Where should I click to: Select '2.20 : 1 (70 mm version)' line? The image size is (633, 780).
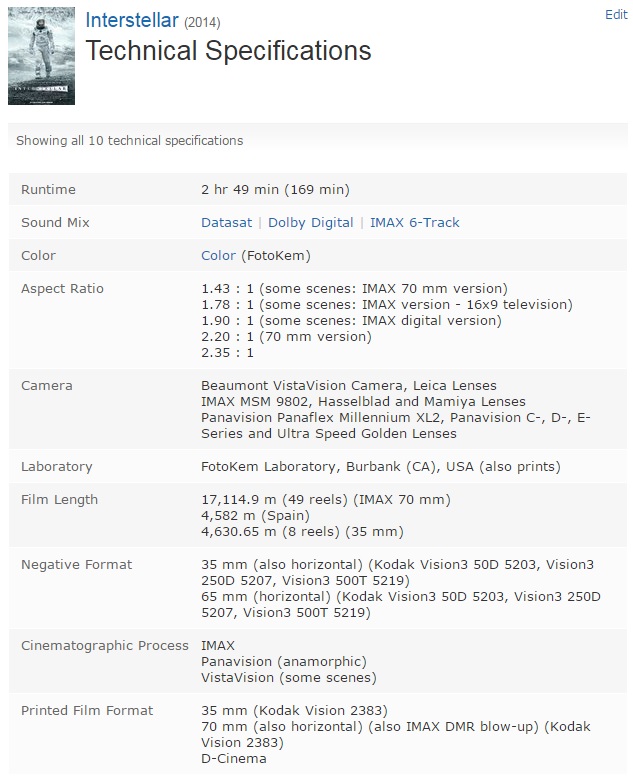point(286,336)
